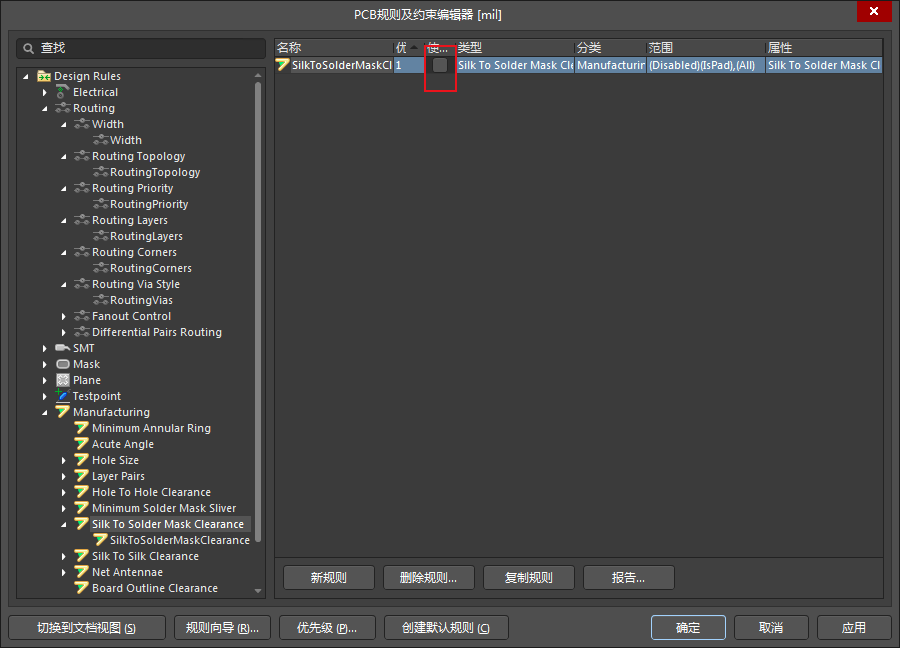Expand the Testpoint tree node

click(45, 397)
